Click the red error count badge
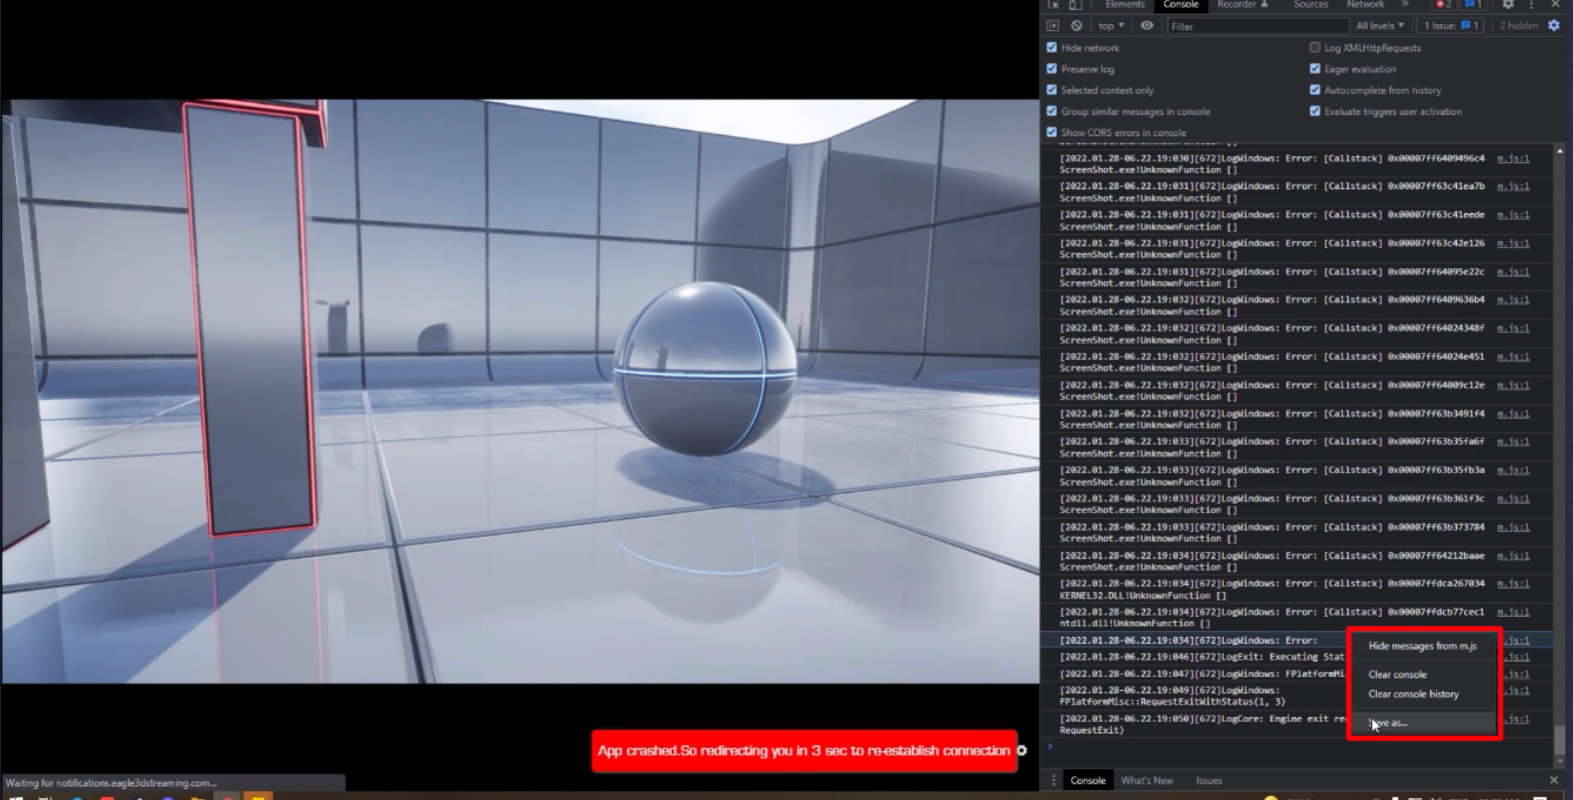1573x800 pixels. (x=1443, y=5)
